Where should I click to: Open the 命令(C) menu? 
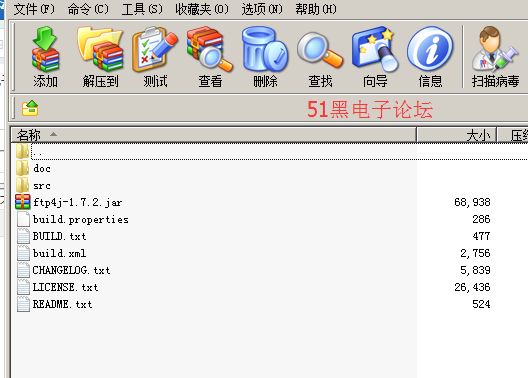click(88, 9)
